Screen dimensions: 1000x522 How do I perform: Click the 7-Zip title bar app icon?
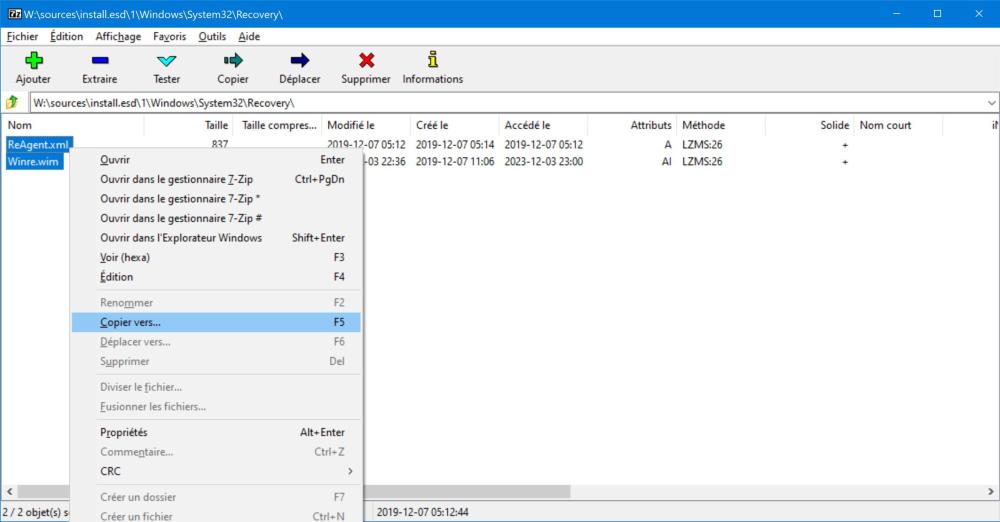pos(14,13)
